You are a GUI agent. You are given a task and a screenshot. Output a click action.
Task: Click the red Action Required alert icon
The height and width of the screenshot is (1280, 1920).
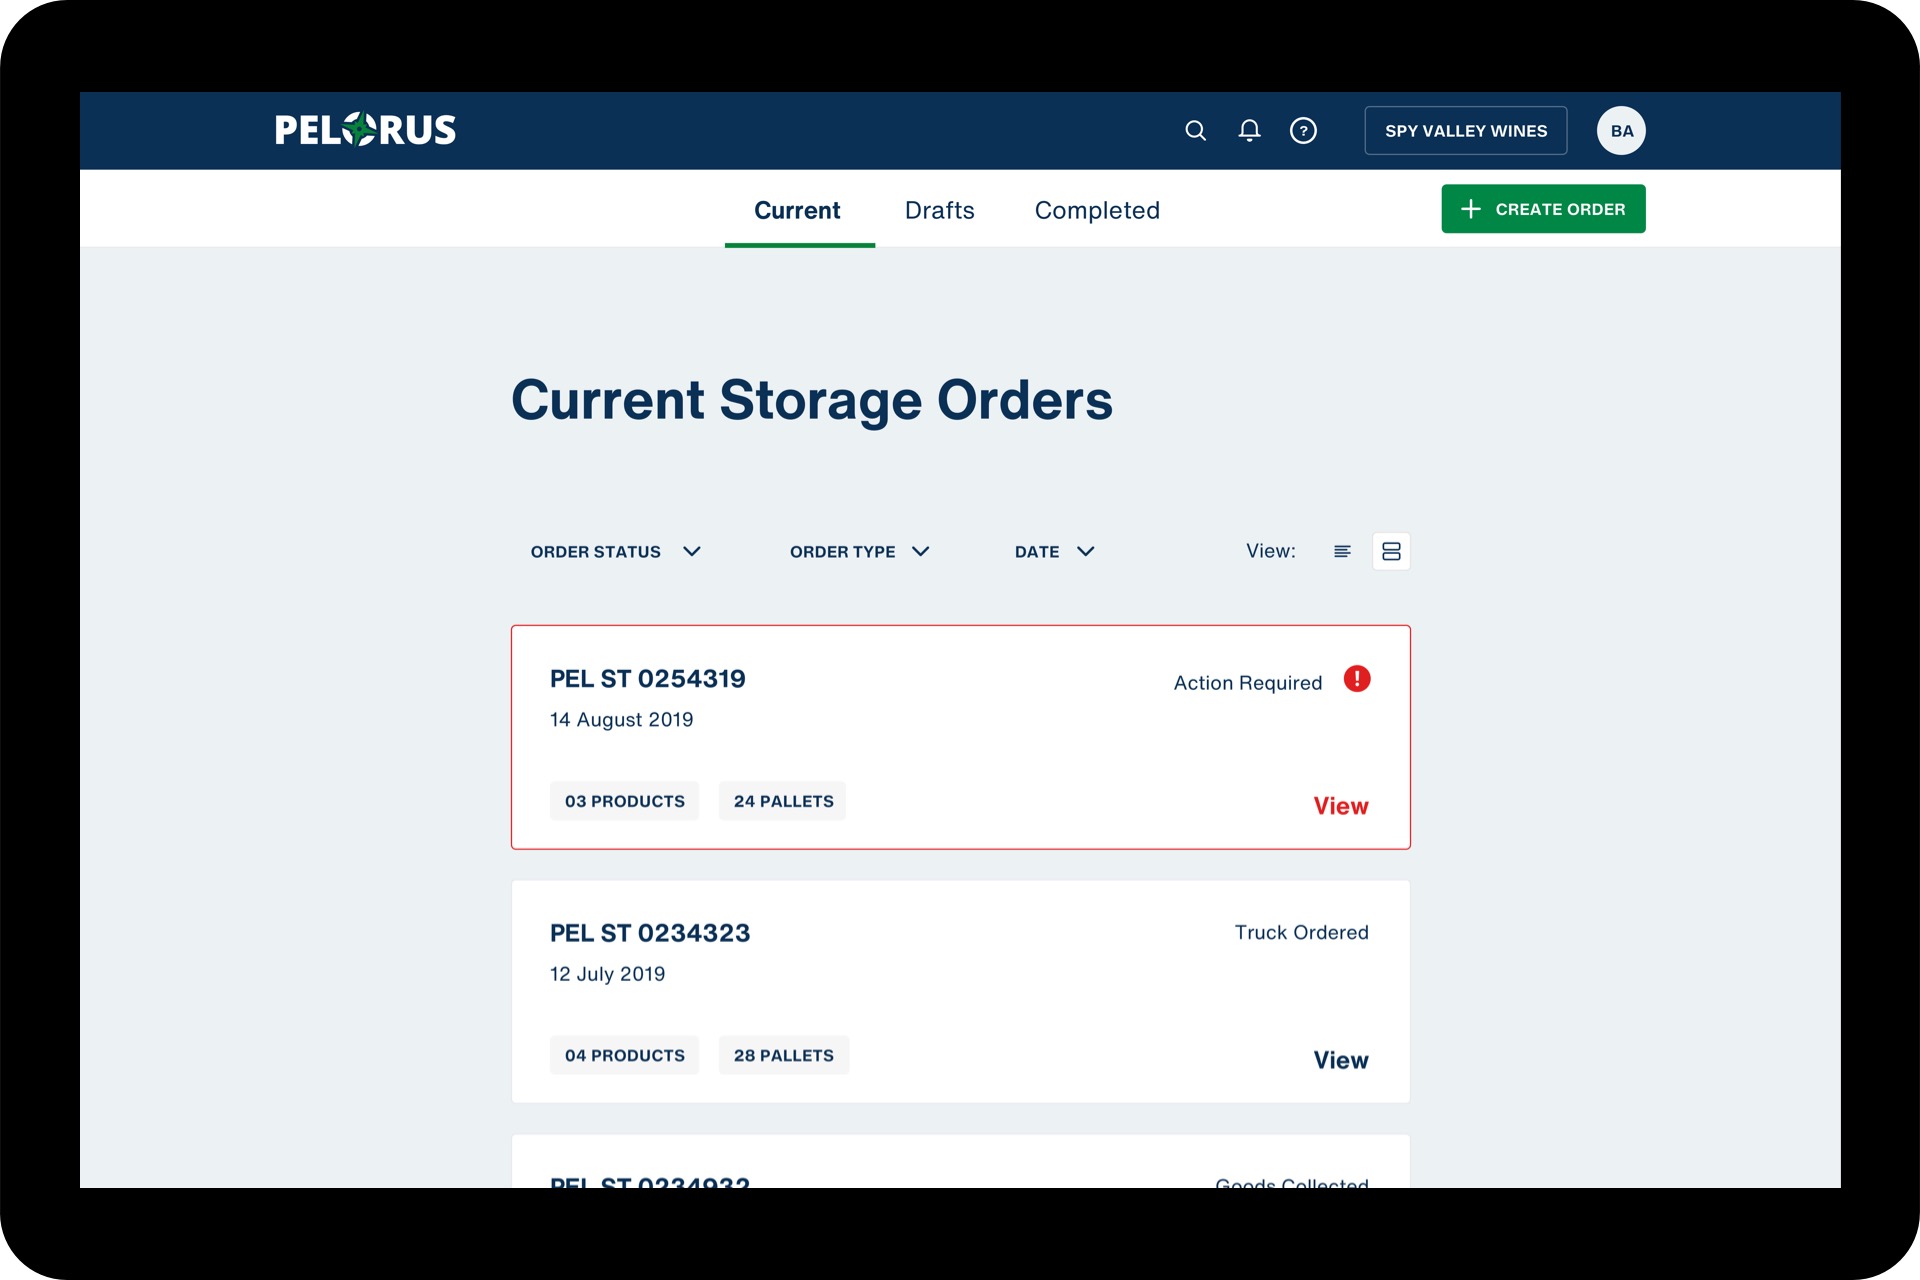tap(1357, 679)
